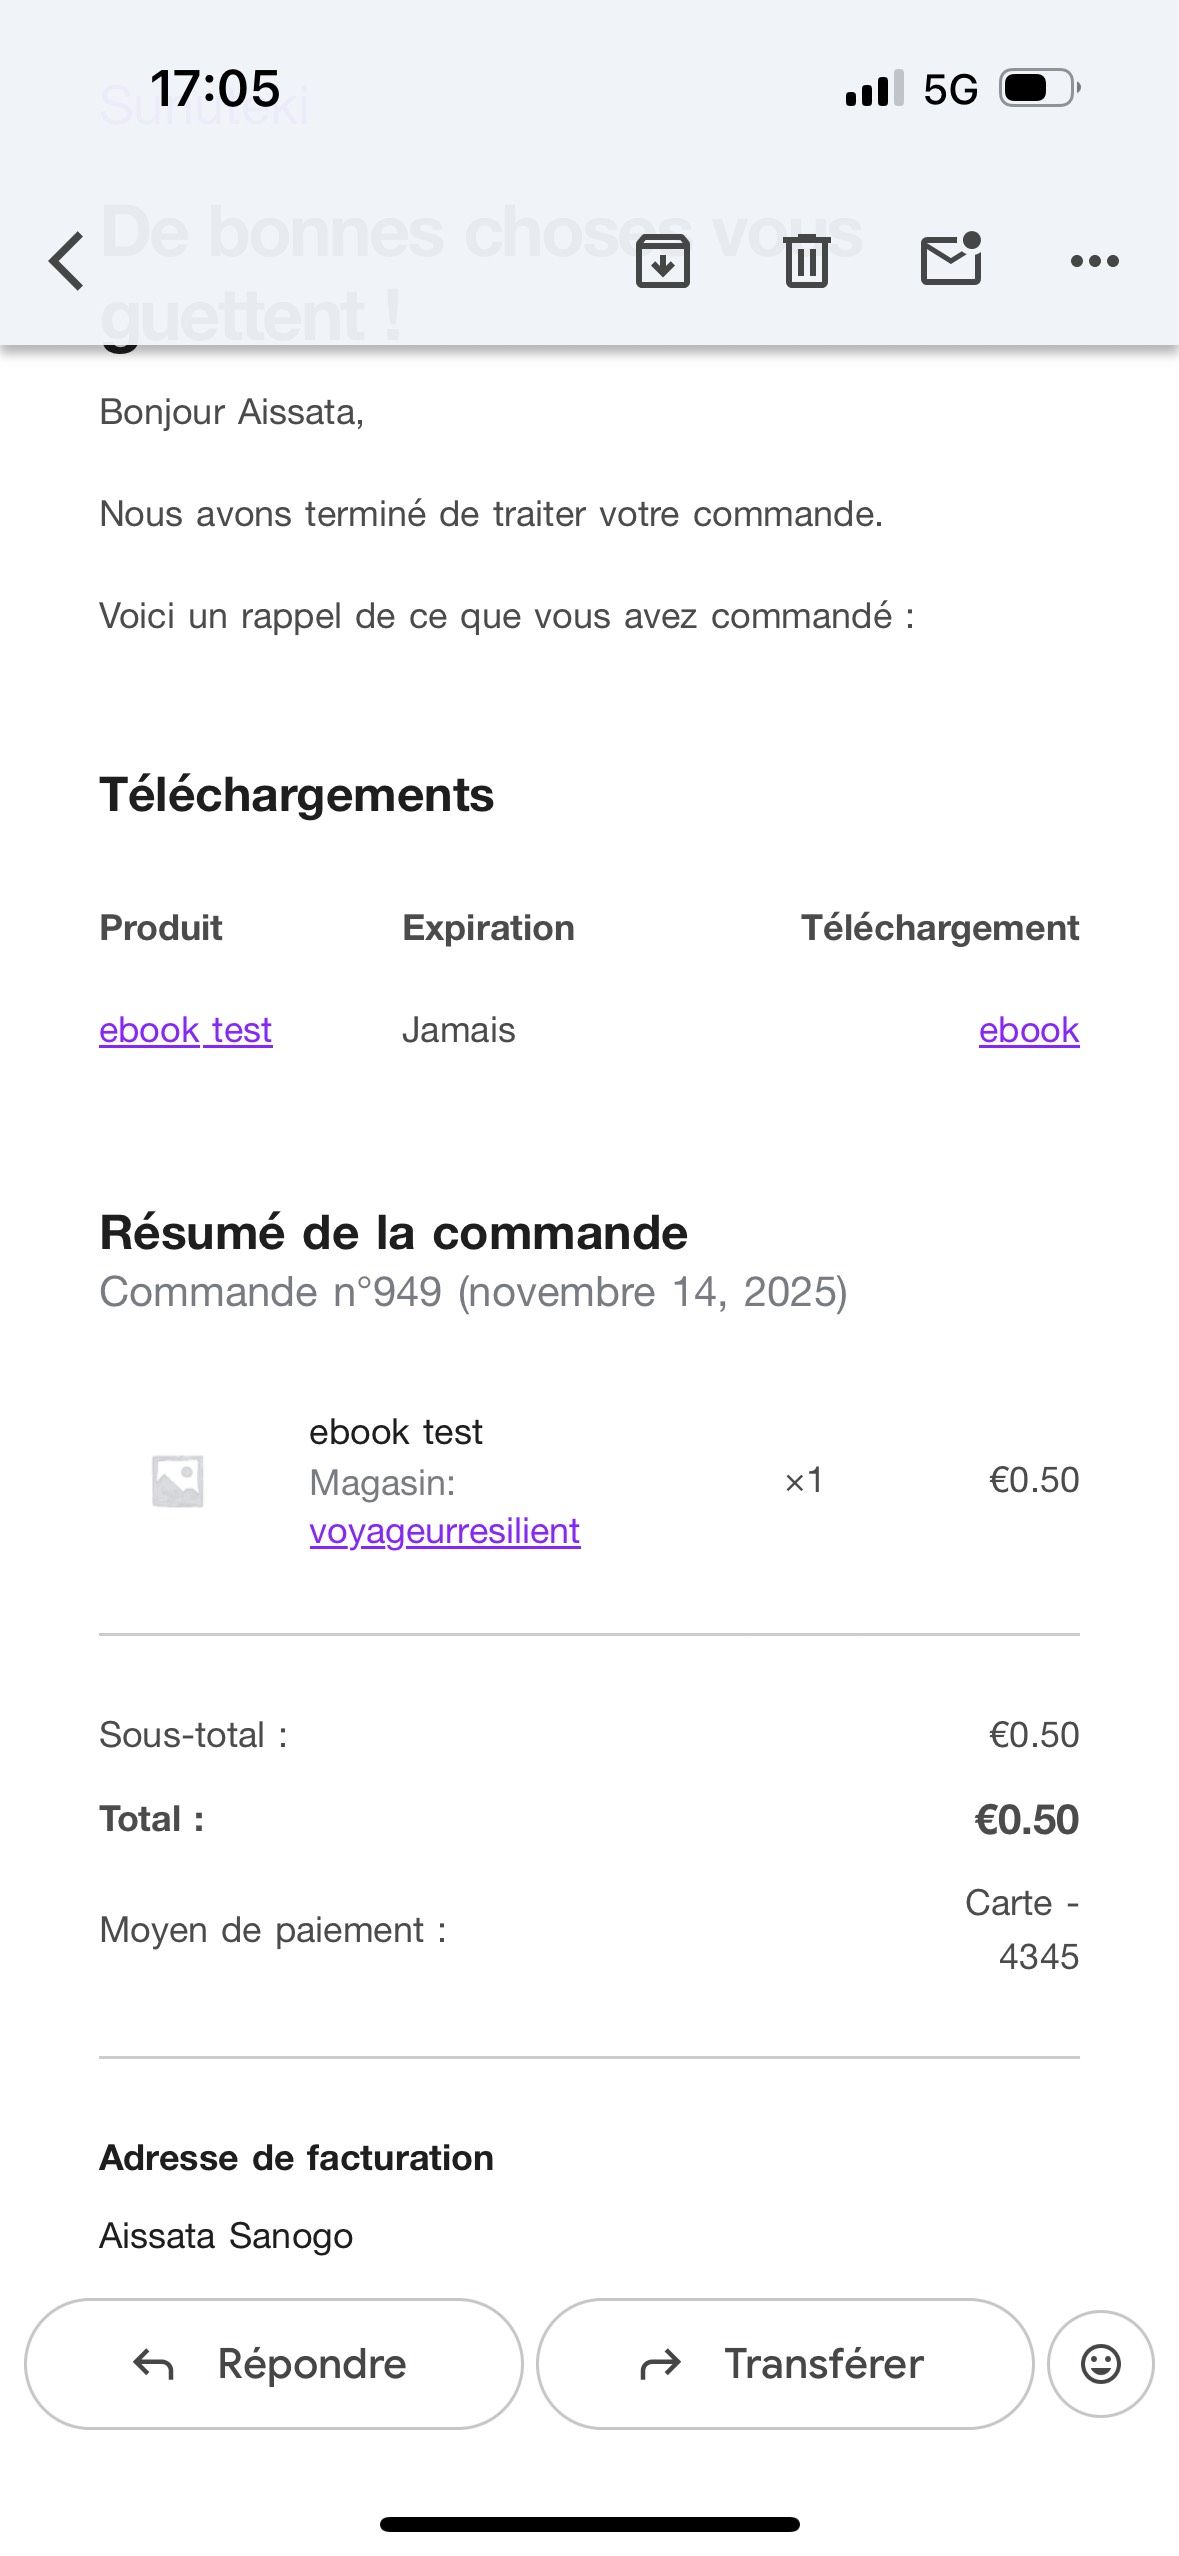This screenshot has height=2556, width=1179.
Task: Tap the home indicator bar
Action: click(x=589, y=2524)
